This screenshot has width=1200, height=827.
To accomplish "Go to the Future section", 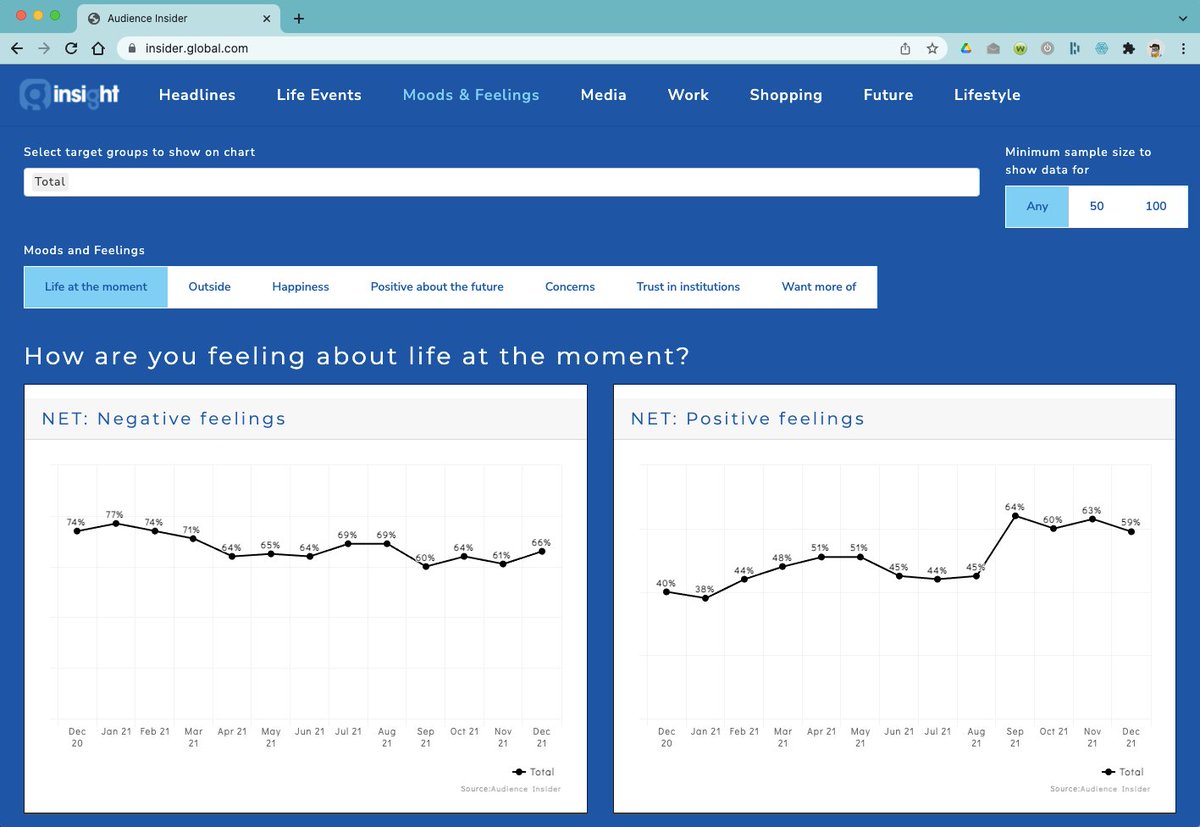I will click(x=888, y=95).
